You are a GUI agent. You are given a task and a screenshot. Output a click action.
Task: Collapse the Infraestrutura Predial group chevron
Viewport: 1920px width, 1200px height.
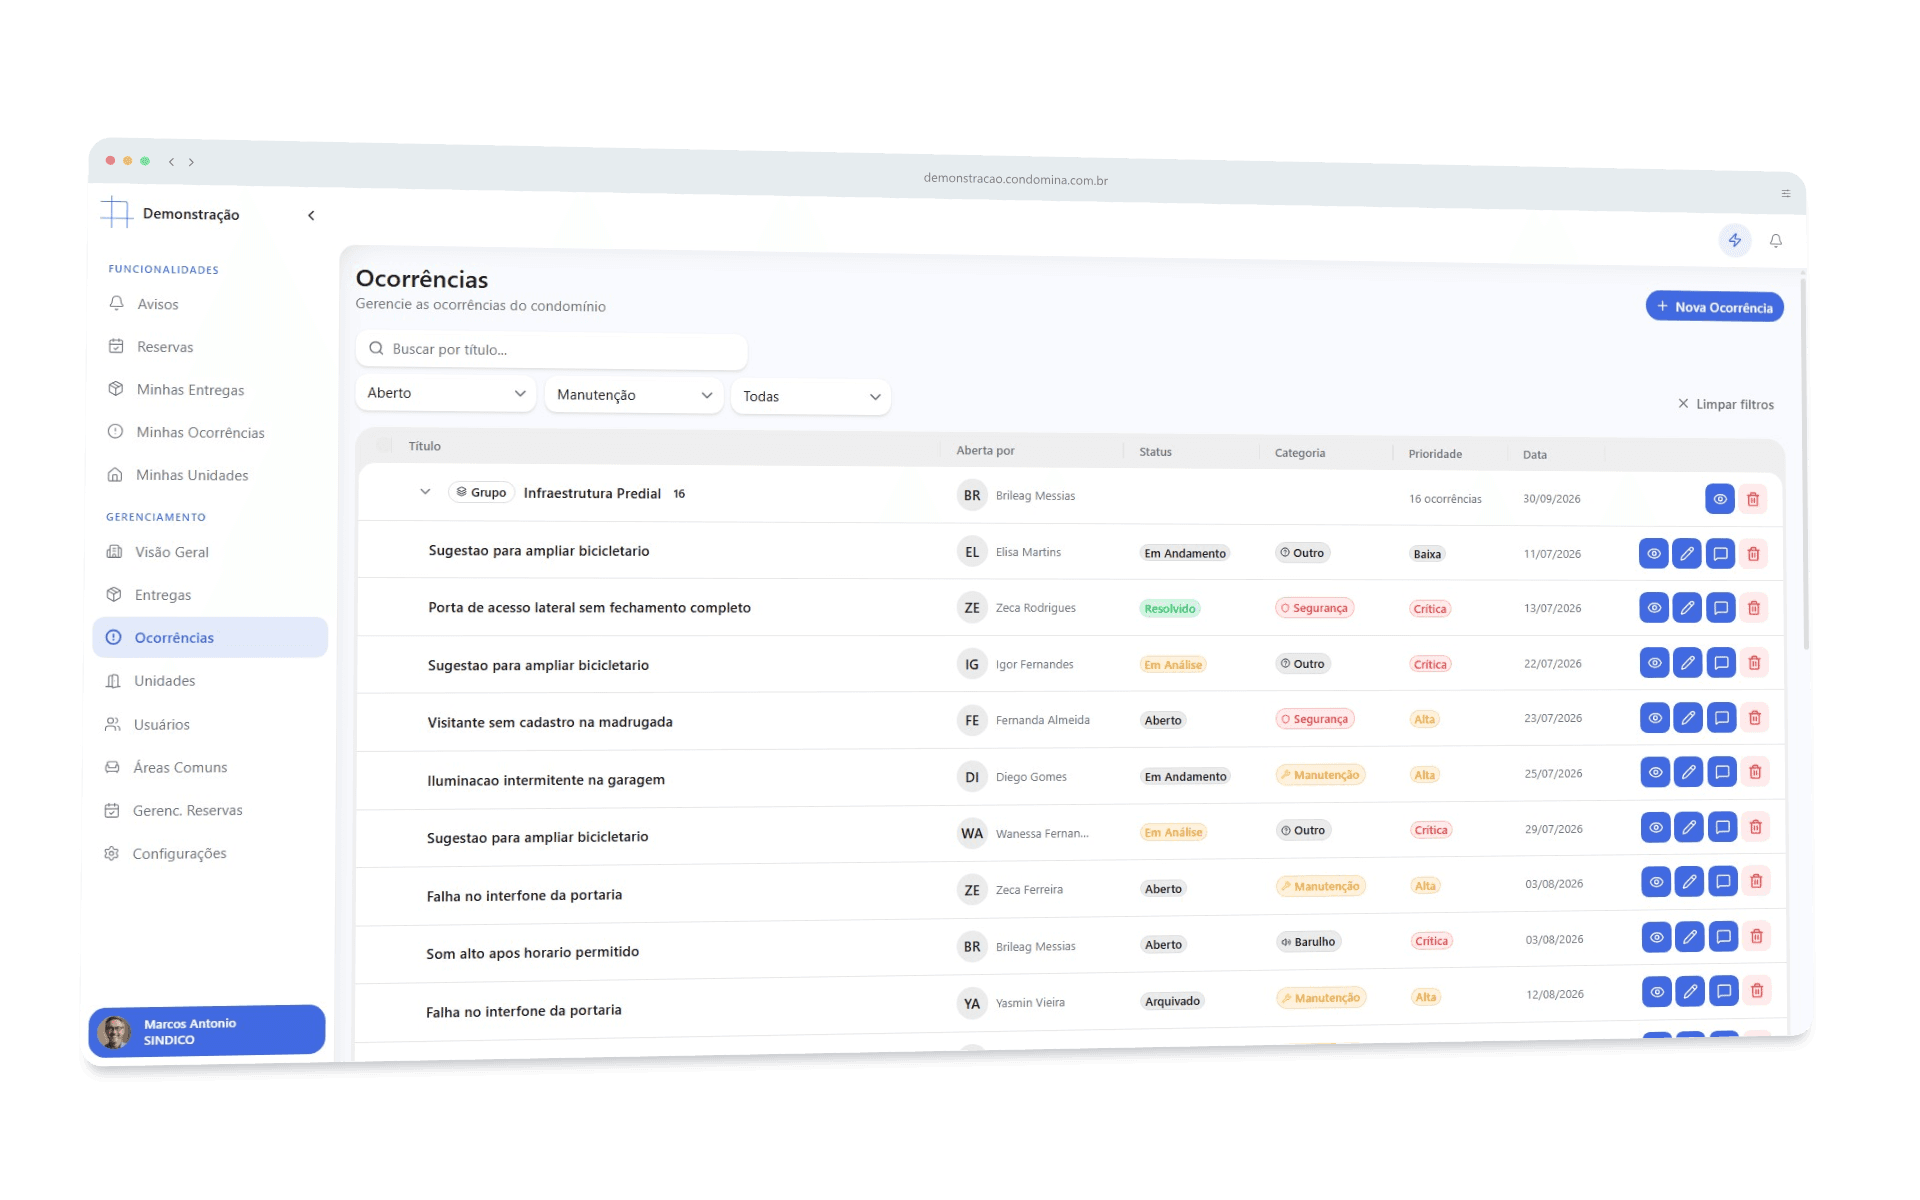pyautogui.click(x=425, y=491)
